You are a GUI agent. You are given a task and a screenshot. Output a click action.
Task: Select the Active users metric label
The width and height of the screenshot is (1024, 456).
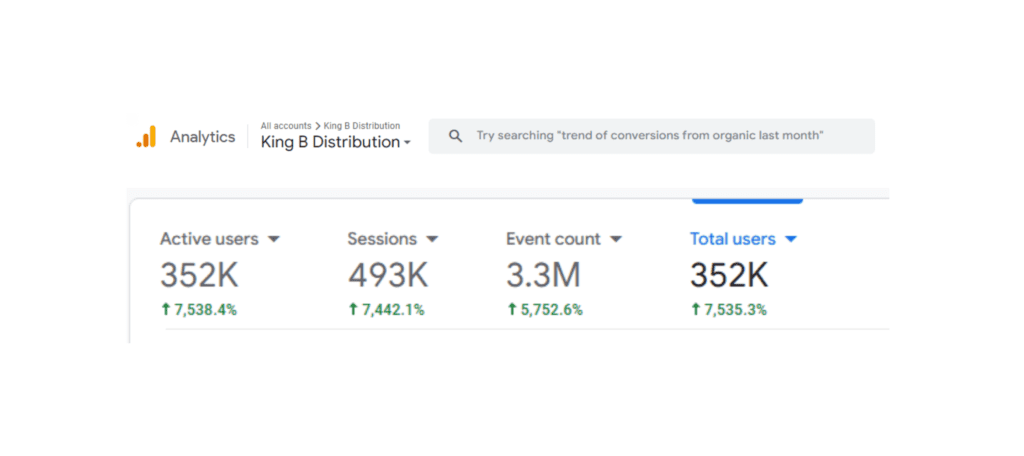(209, 239)
